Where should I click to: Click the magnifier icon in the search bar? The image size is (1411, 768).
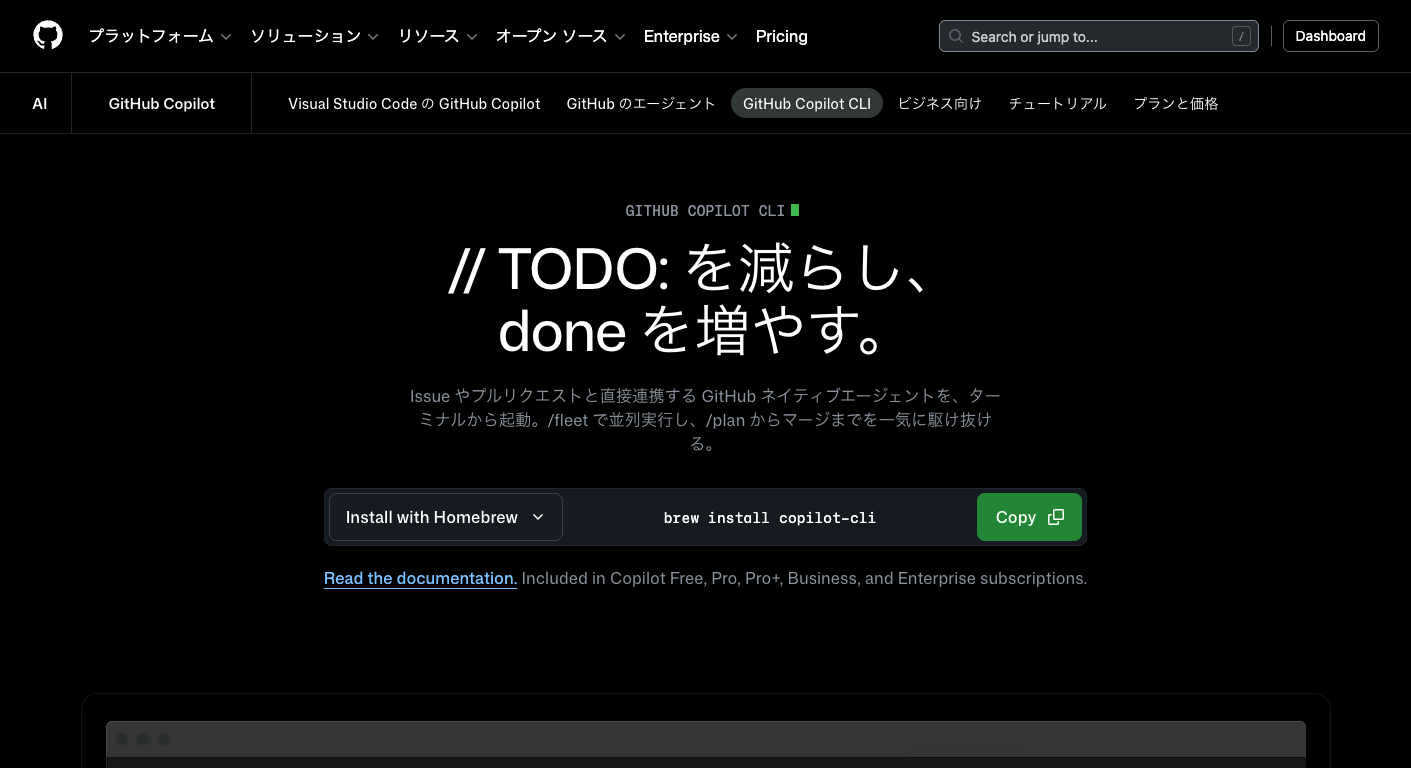(x=955, y=36)
